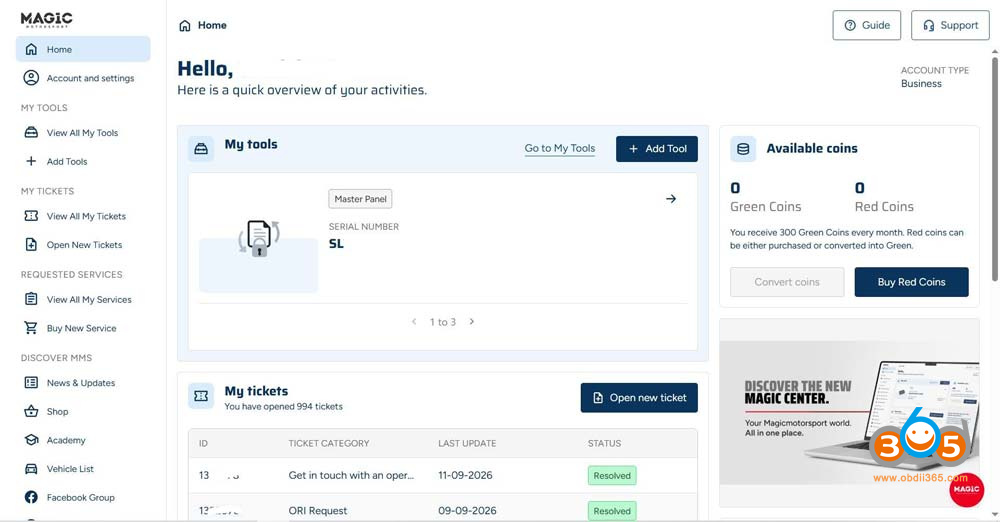Click the red Magic chat bubble
The height and width of the screenshot is (522, 1000).
967,489
